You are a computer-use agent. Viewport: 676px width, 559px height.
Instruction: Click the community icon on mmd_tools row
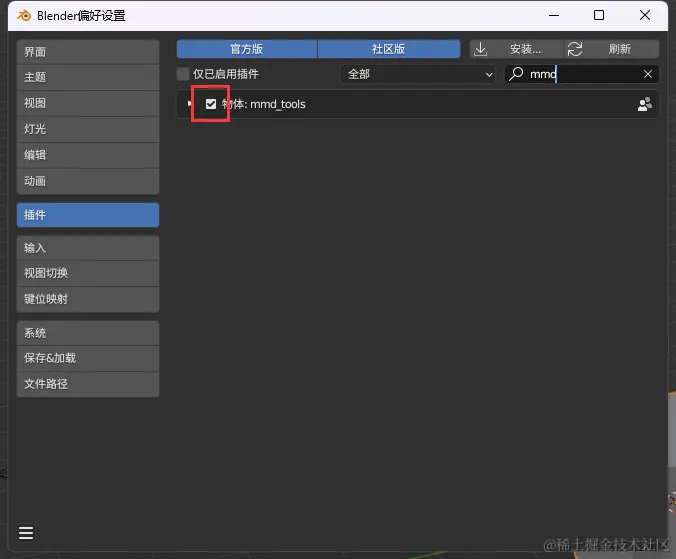coord(645,104)
